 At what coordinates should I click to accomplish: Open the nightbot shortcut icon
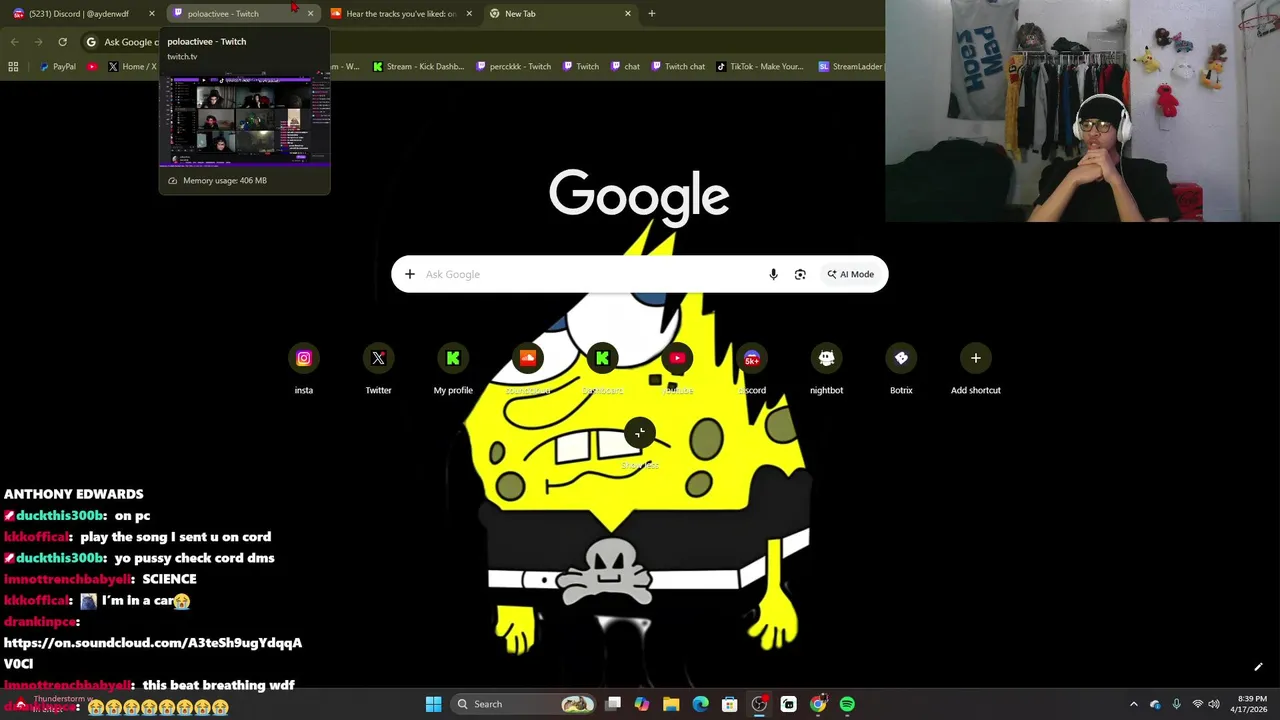pyautogui.click(x=826, y=358)
